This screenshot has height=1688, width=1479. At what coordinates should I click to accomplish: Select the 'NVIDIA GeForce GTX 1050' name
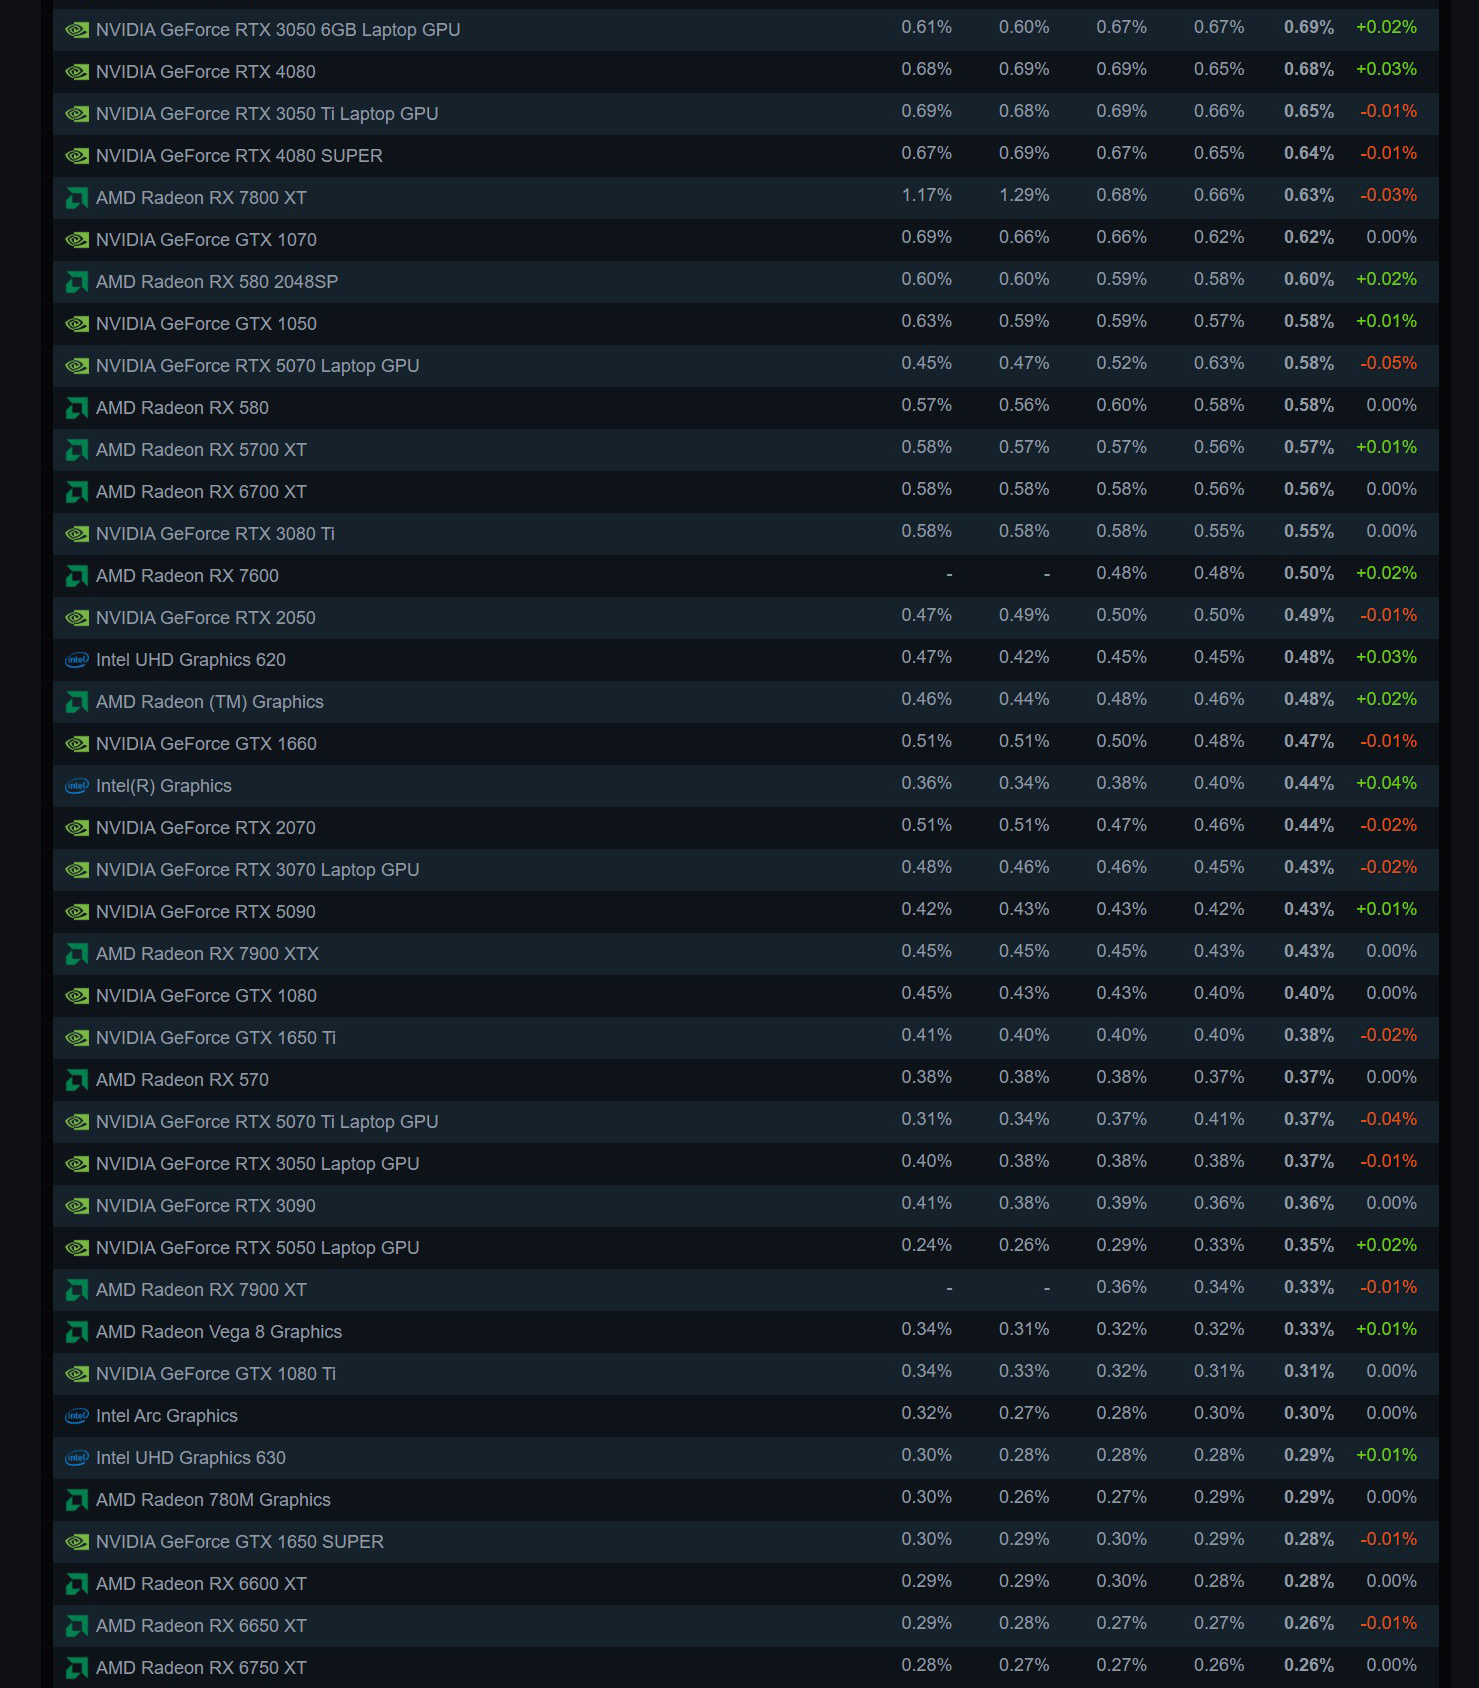(x=206, y=324)
